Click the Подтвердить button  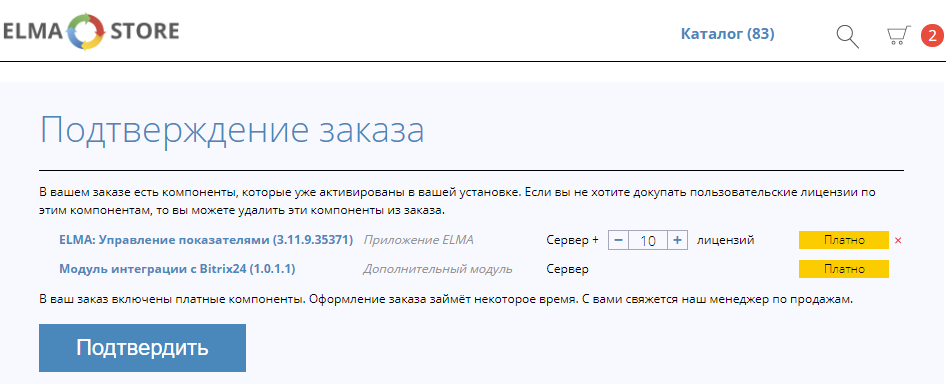(142, 348)
